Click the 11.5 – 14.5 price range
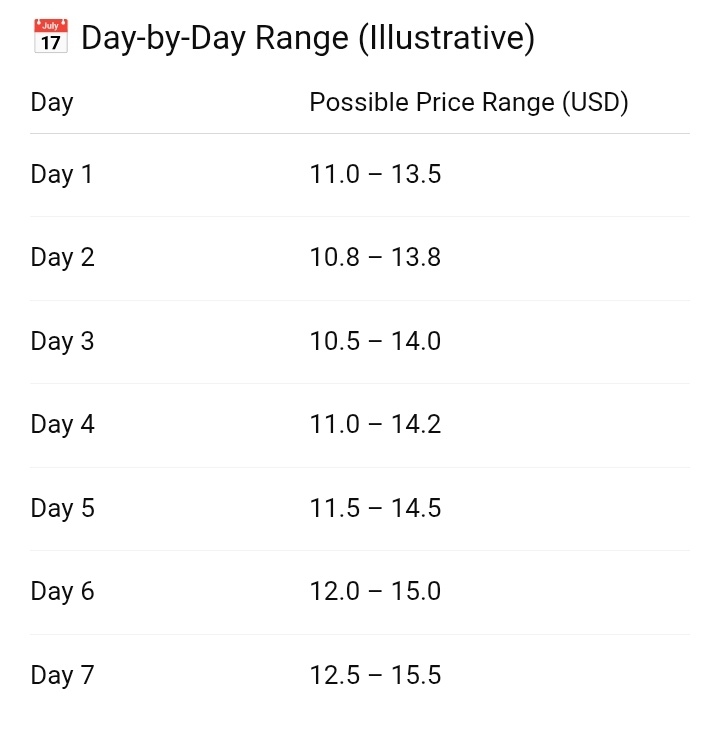 coord(375,508)
